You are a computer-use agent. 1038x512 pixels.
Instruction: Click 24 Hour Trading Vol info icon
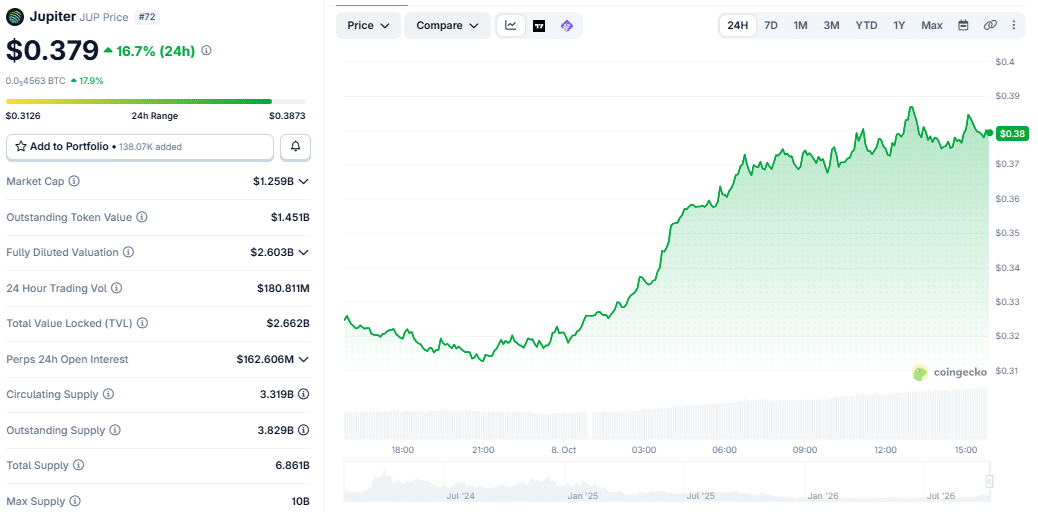117,288
